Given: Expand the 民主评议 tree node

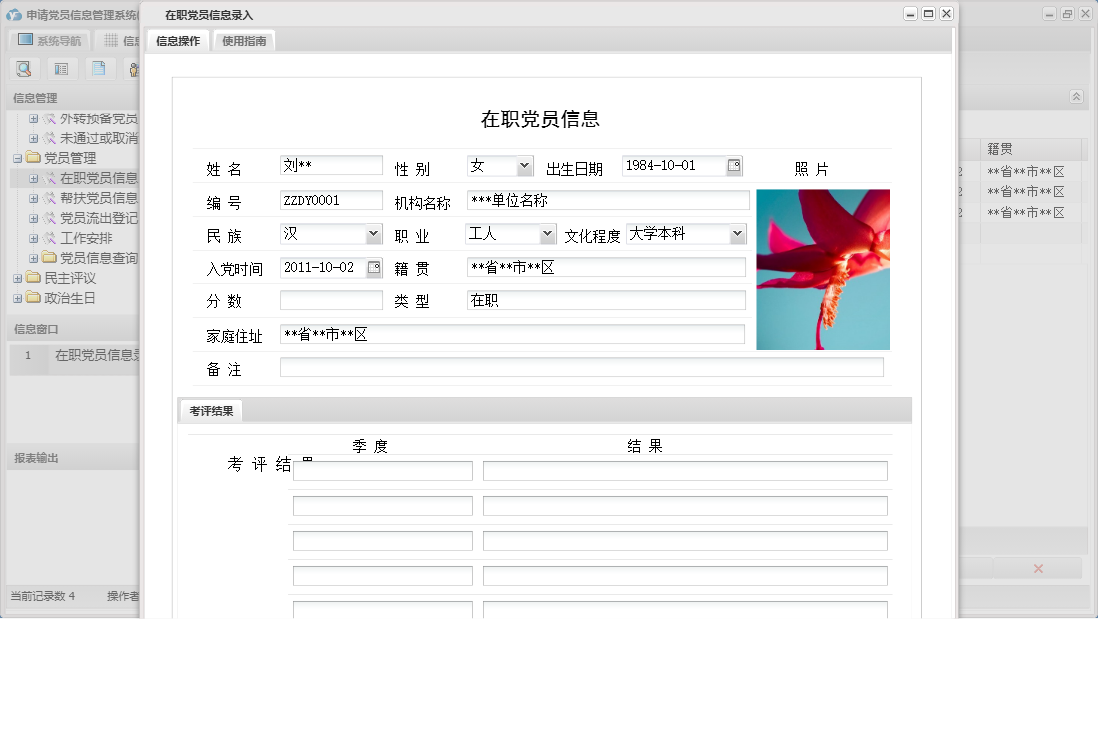Looking at the screenshot, I should [17, 278].
